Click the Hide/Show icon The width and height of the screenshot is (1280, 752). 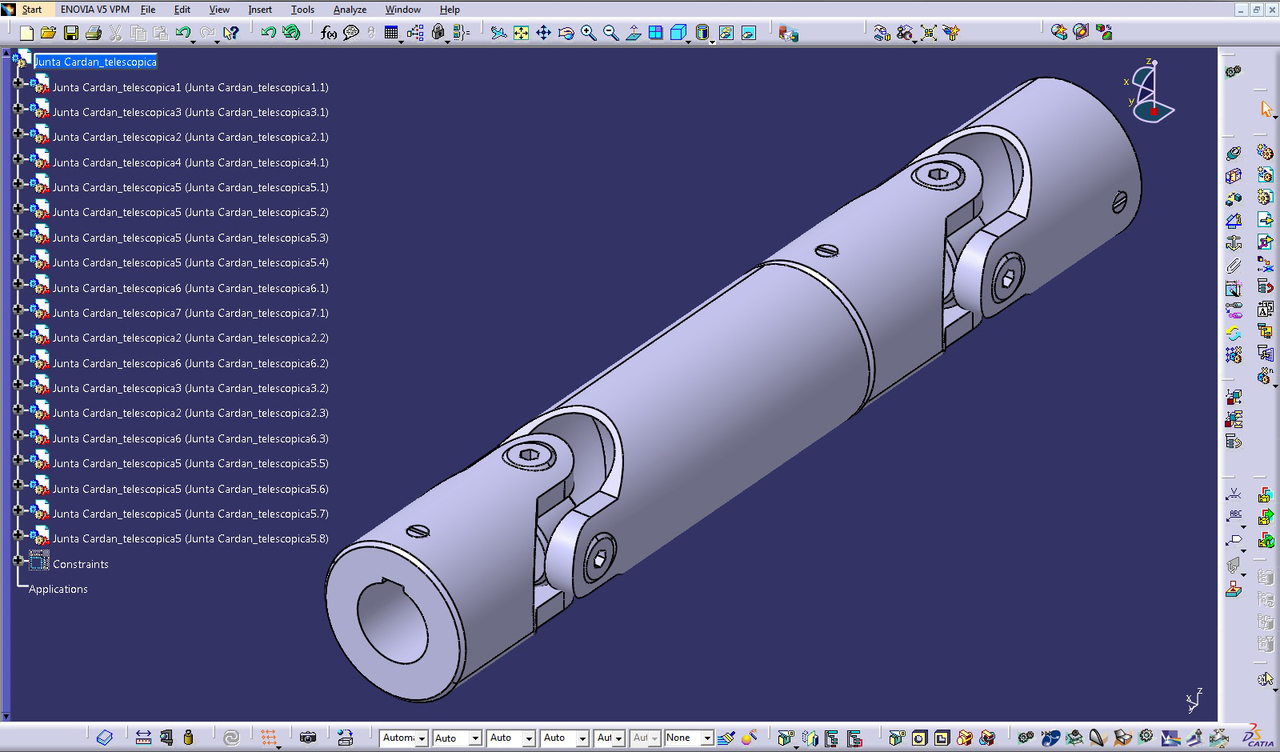pos(728,33)
